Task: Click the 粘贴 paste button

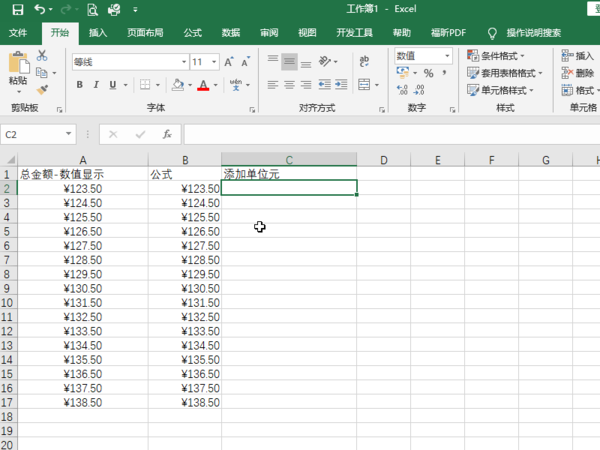Action: point(18,70)
